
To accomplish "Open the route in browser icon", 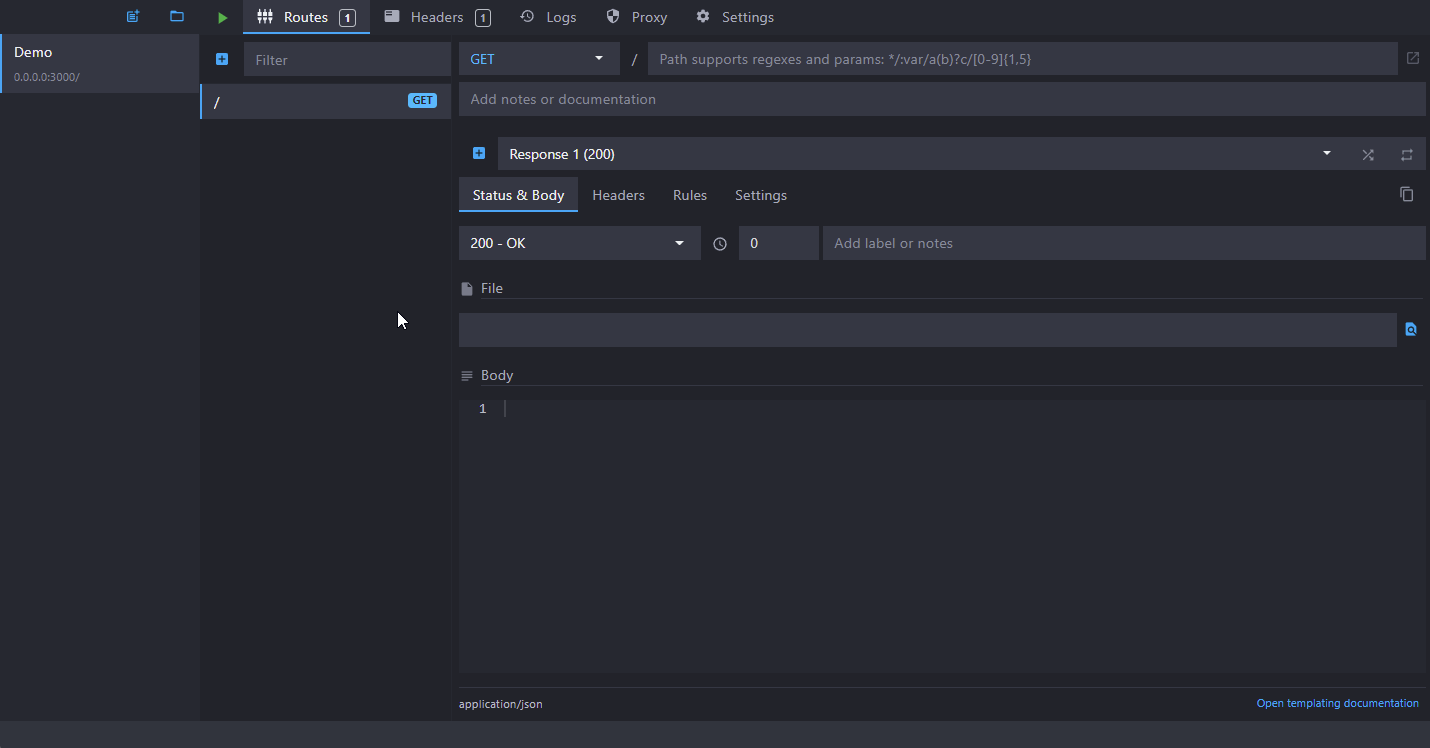I will (x=1413, y=58).
